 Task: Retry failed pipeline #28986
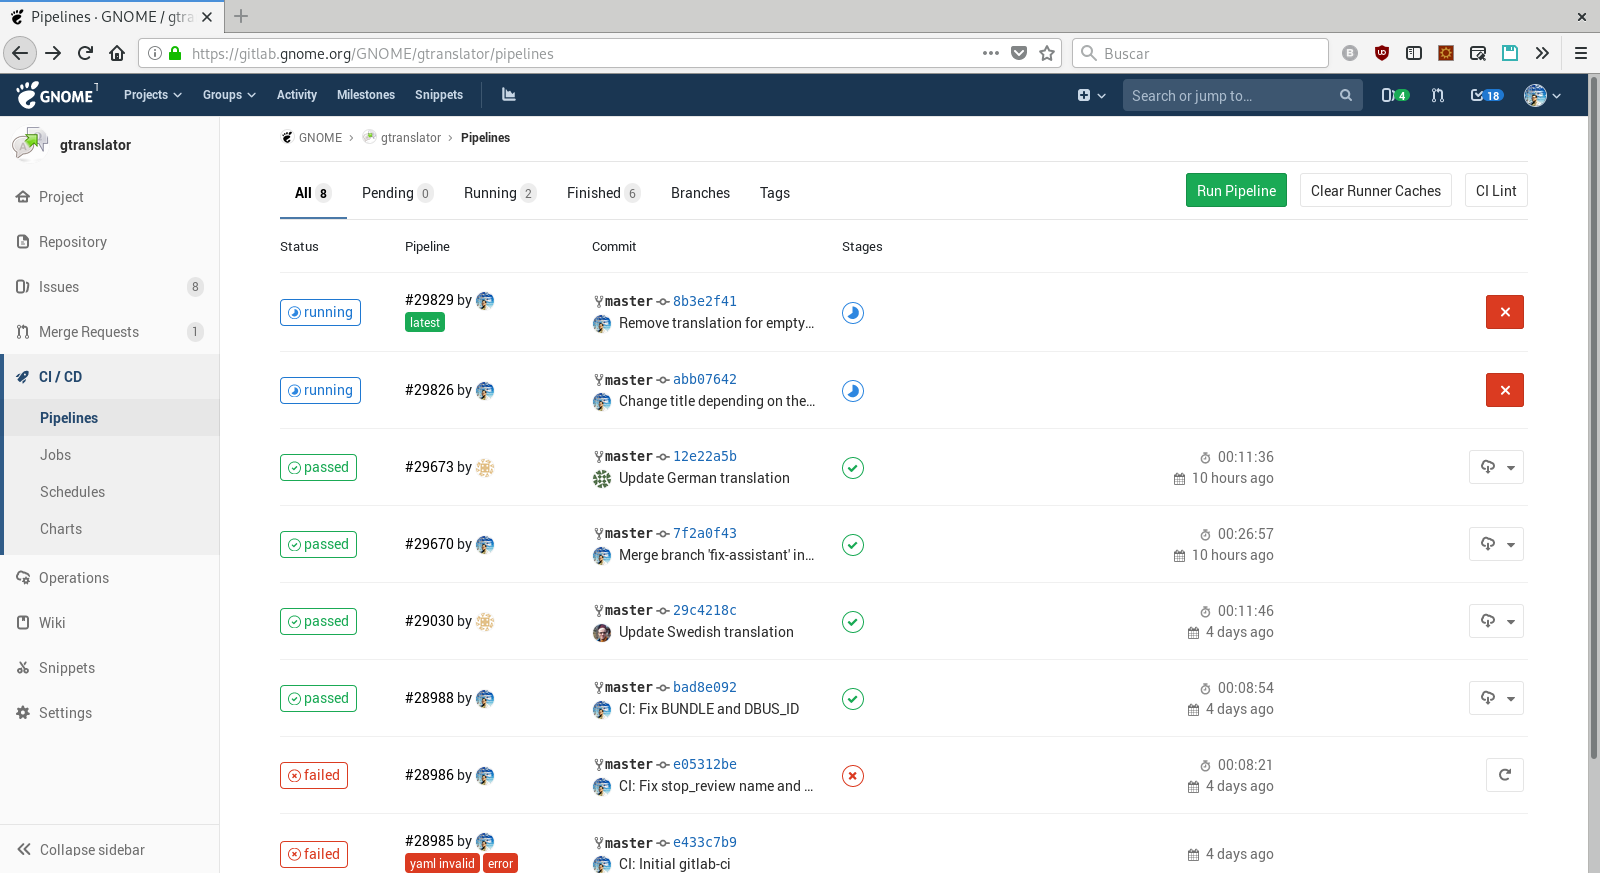pos(1505,775)
